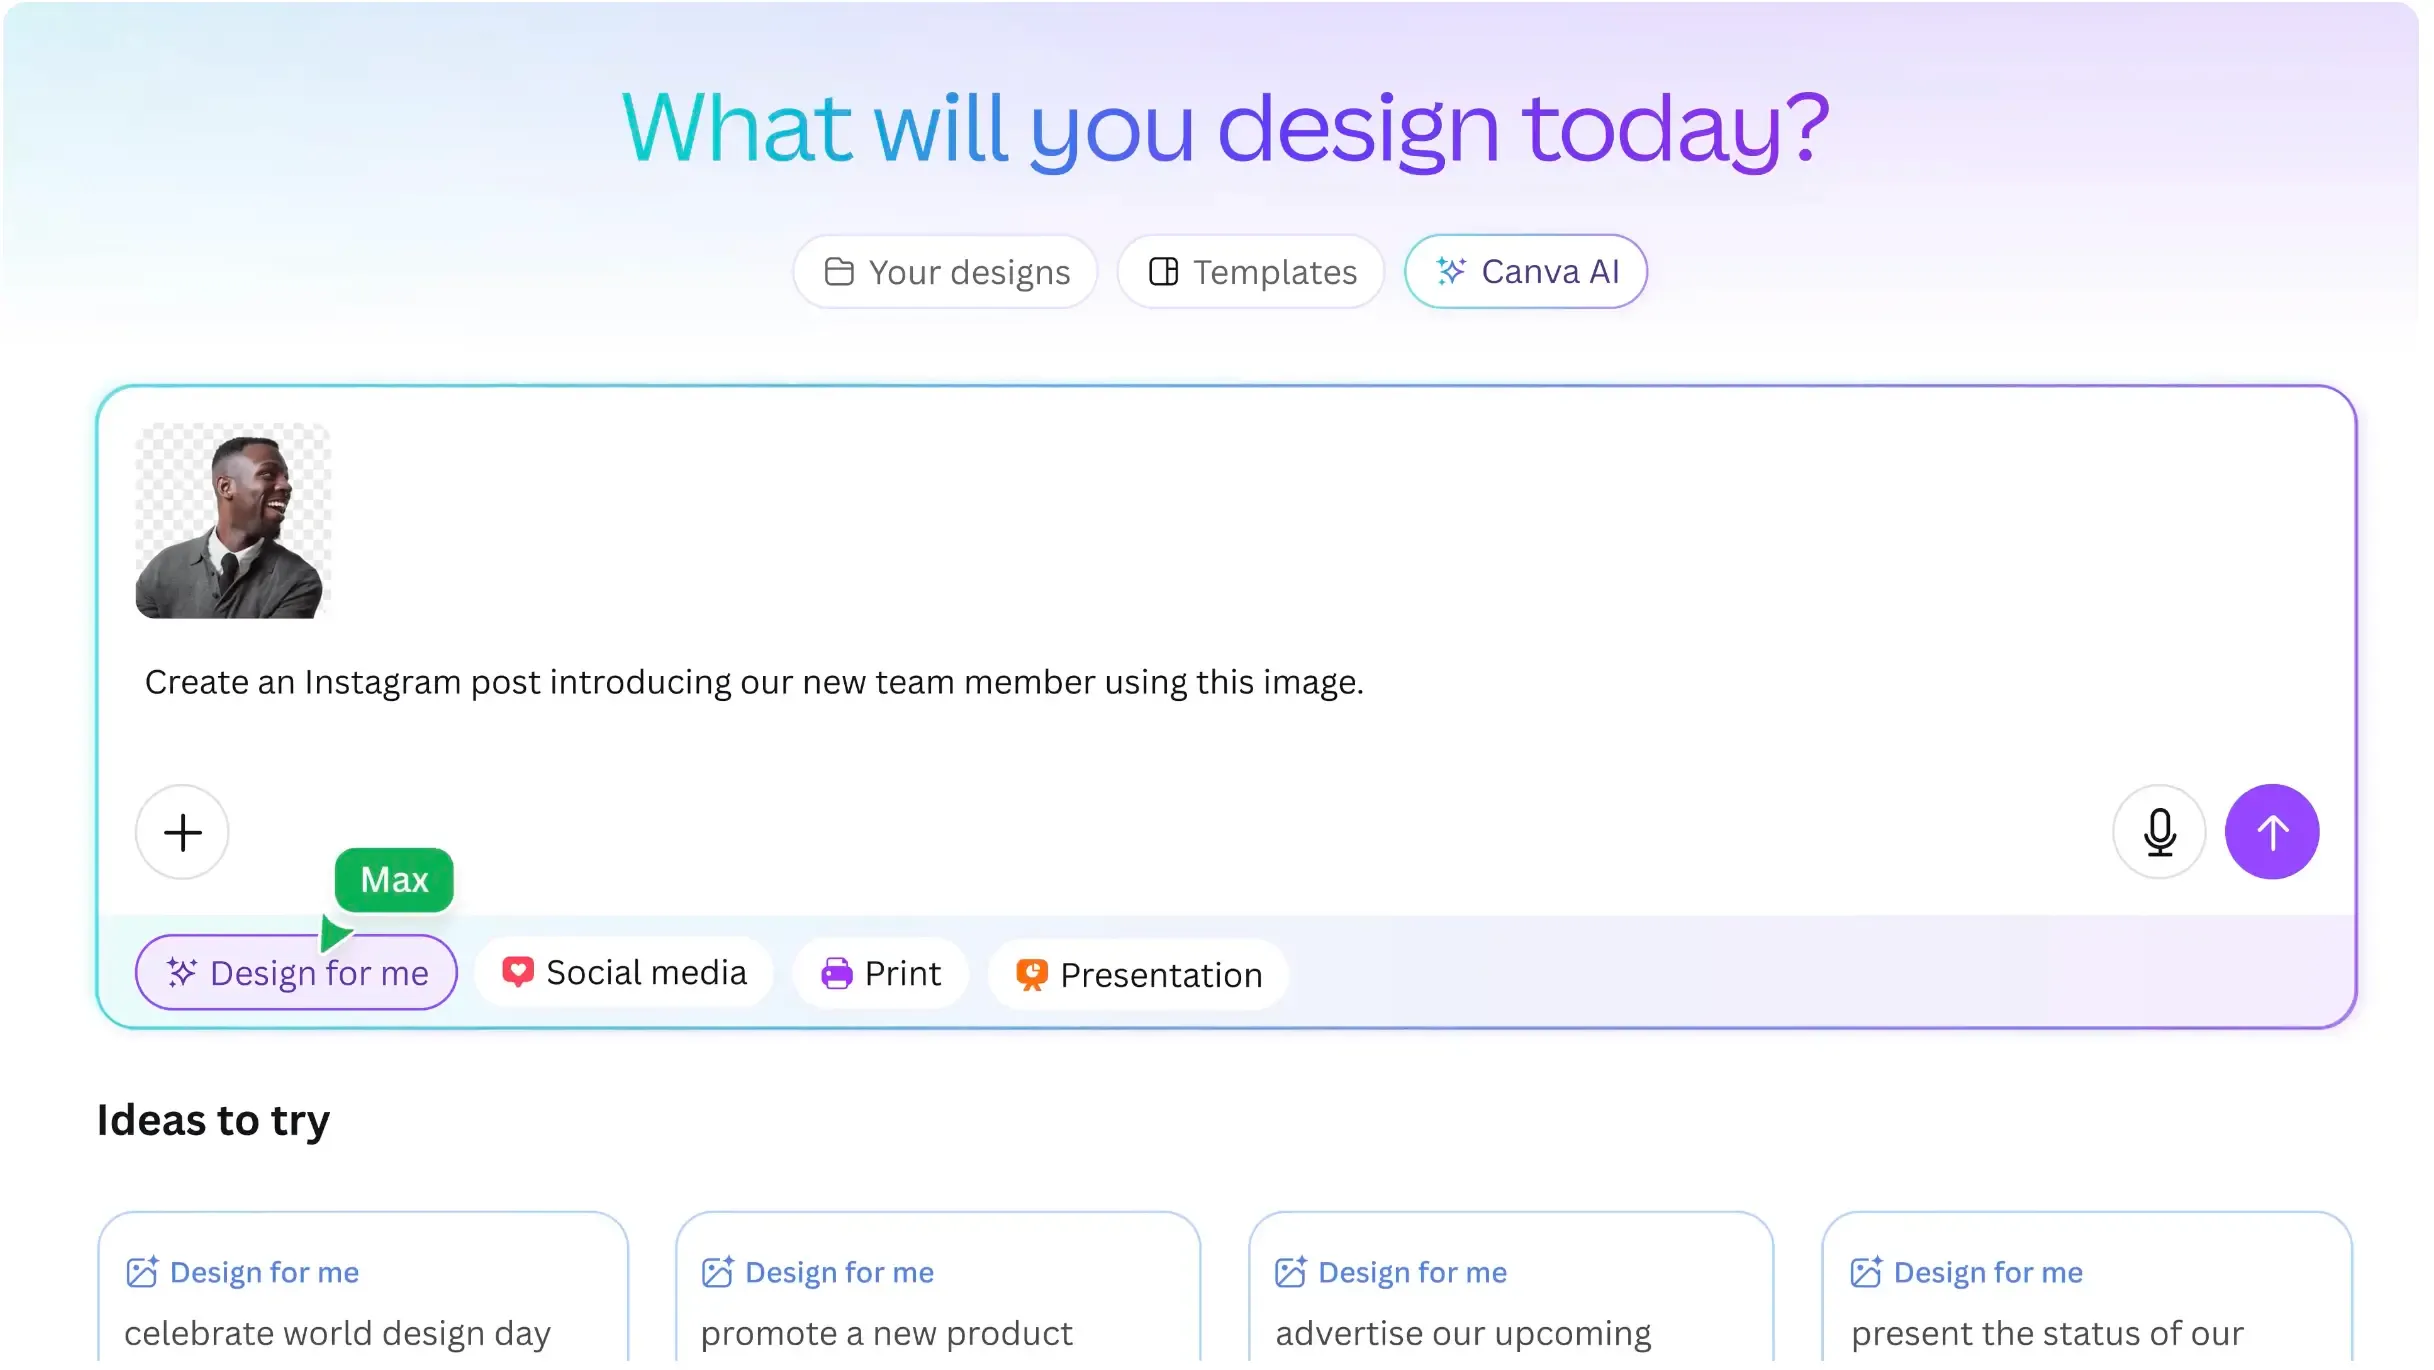Image resolution: width=2434 pixels, height=1370 pixels.
Task: Click the microphone voice input icon
Action: pos(2159,832)
